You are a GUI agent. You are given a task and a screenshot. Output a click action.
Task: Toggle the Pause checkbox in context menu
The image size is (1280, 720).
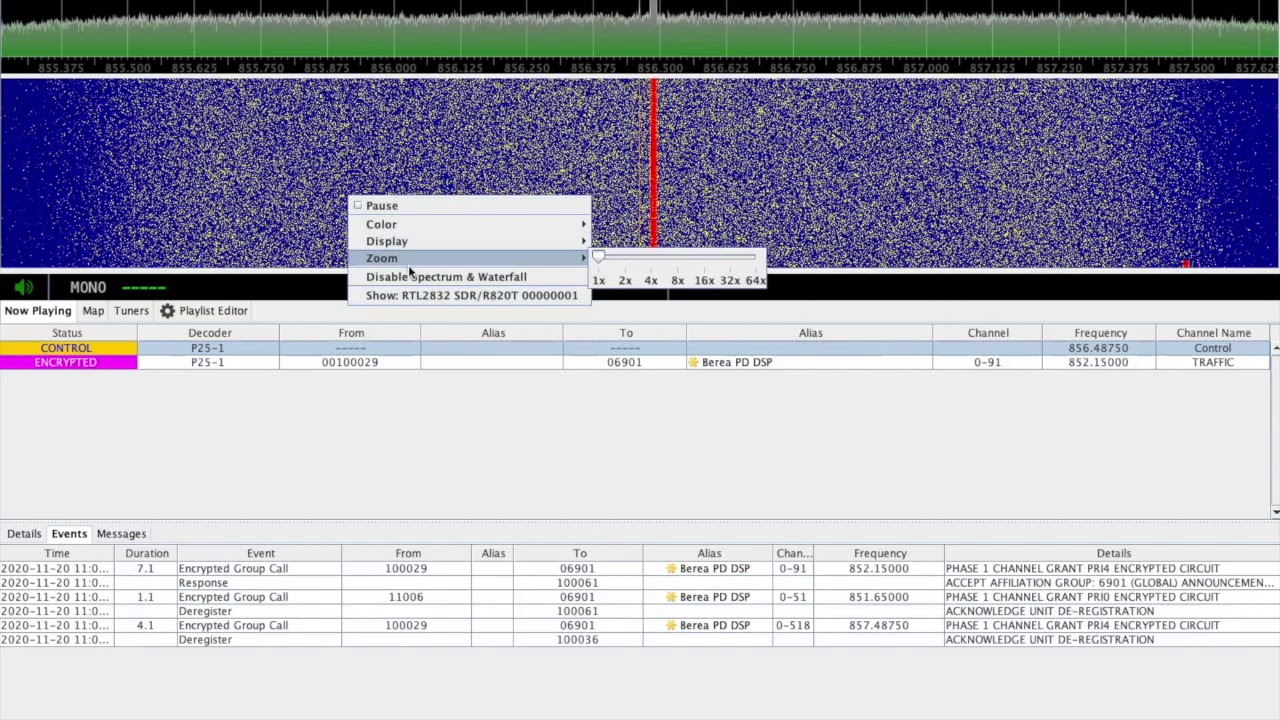click(357, 205)
